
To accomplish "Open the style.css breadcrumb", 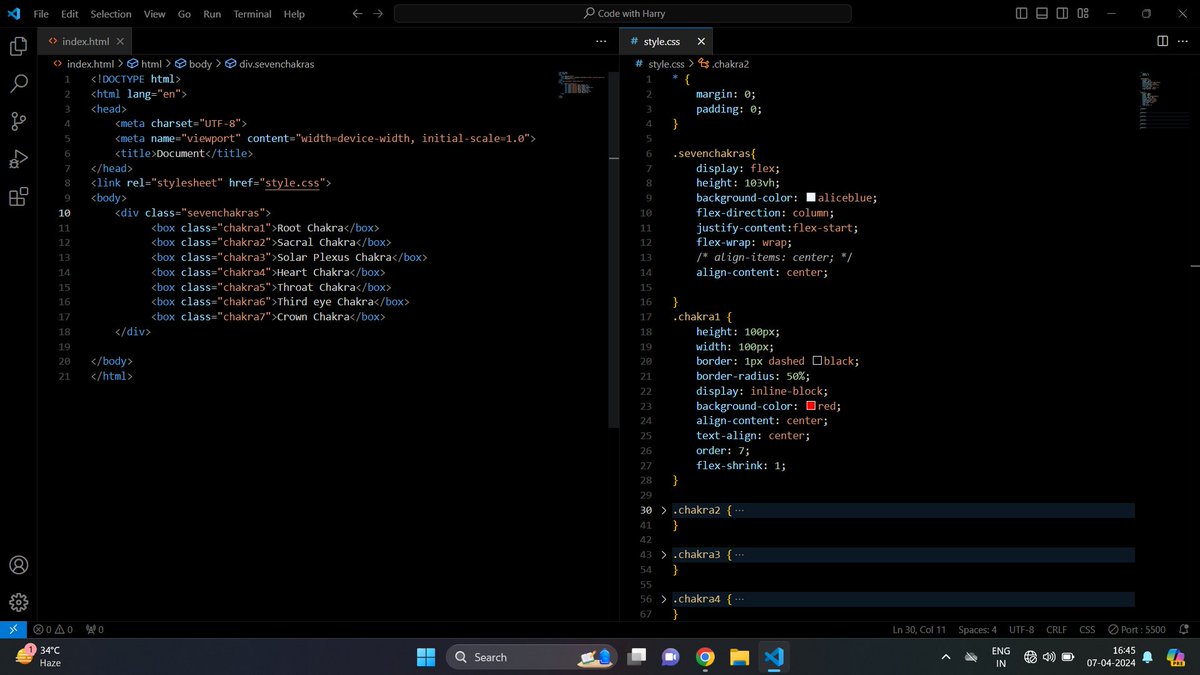I will (x=658, y=64).
